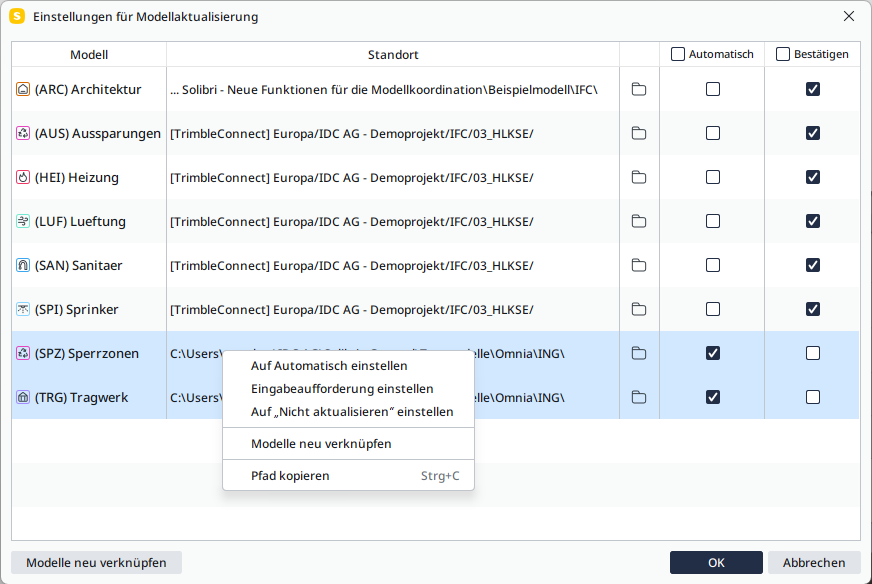The width and height of the screenshot is (872, 584).
Task: Click the Sperrzonen discipline icon
Action: (x=23, y=353)
